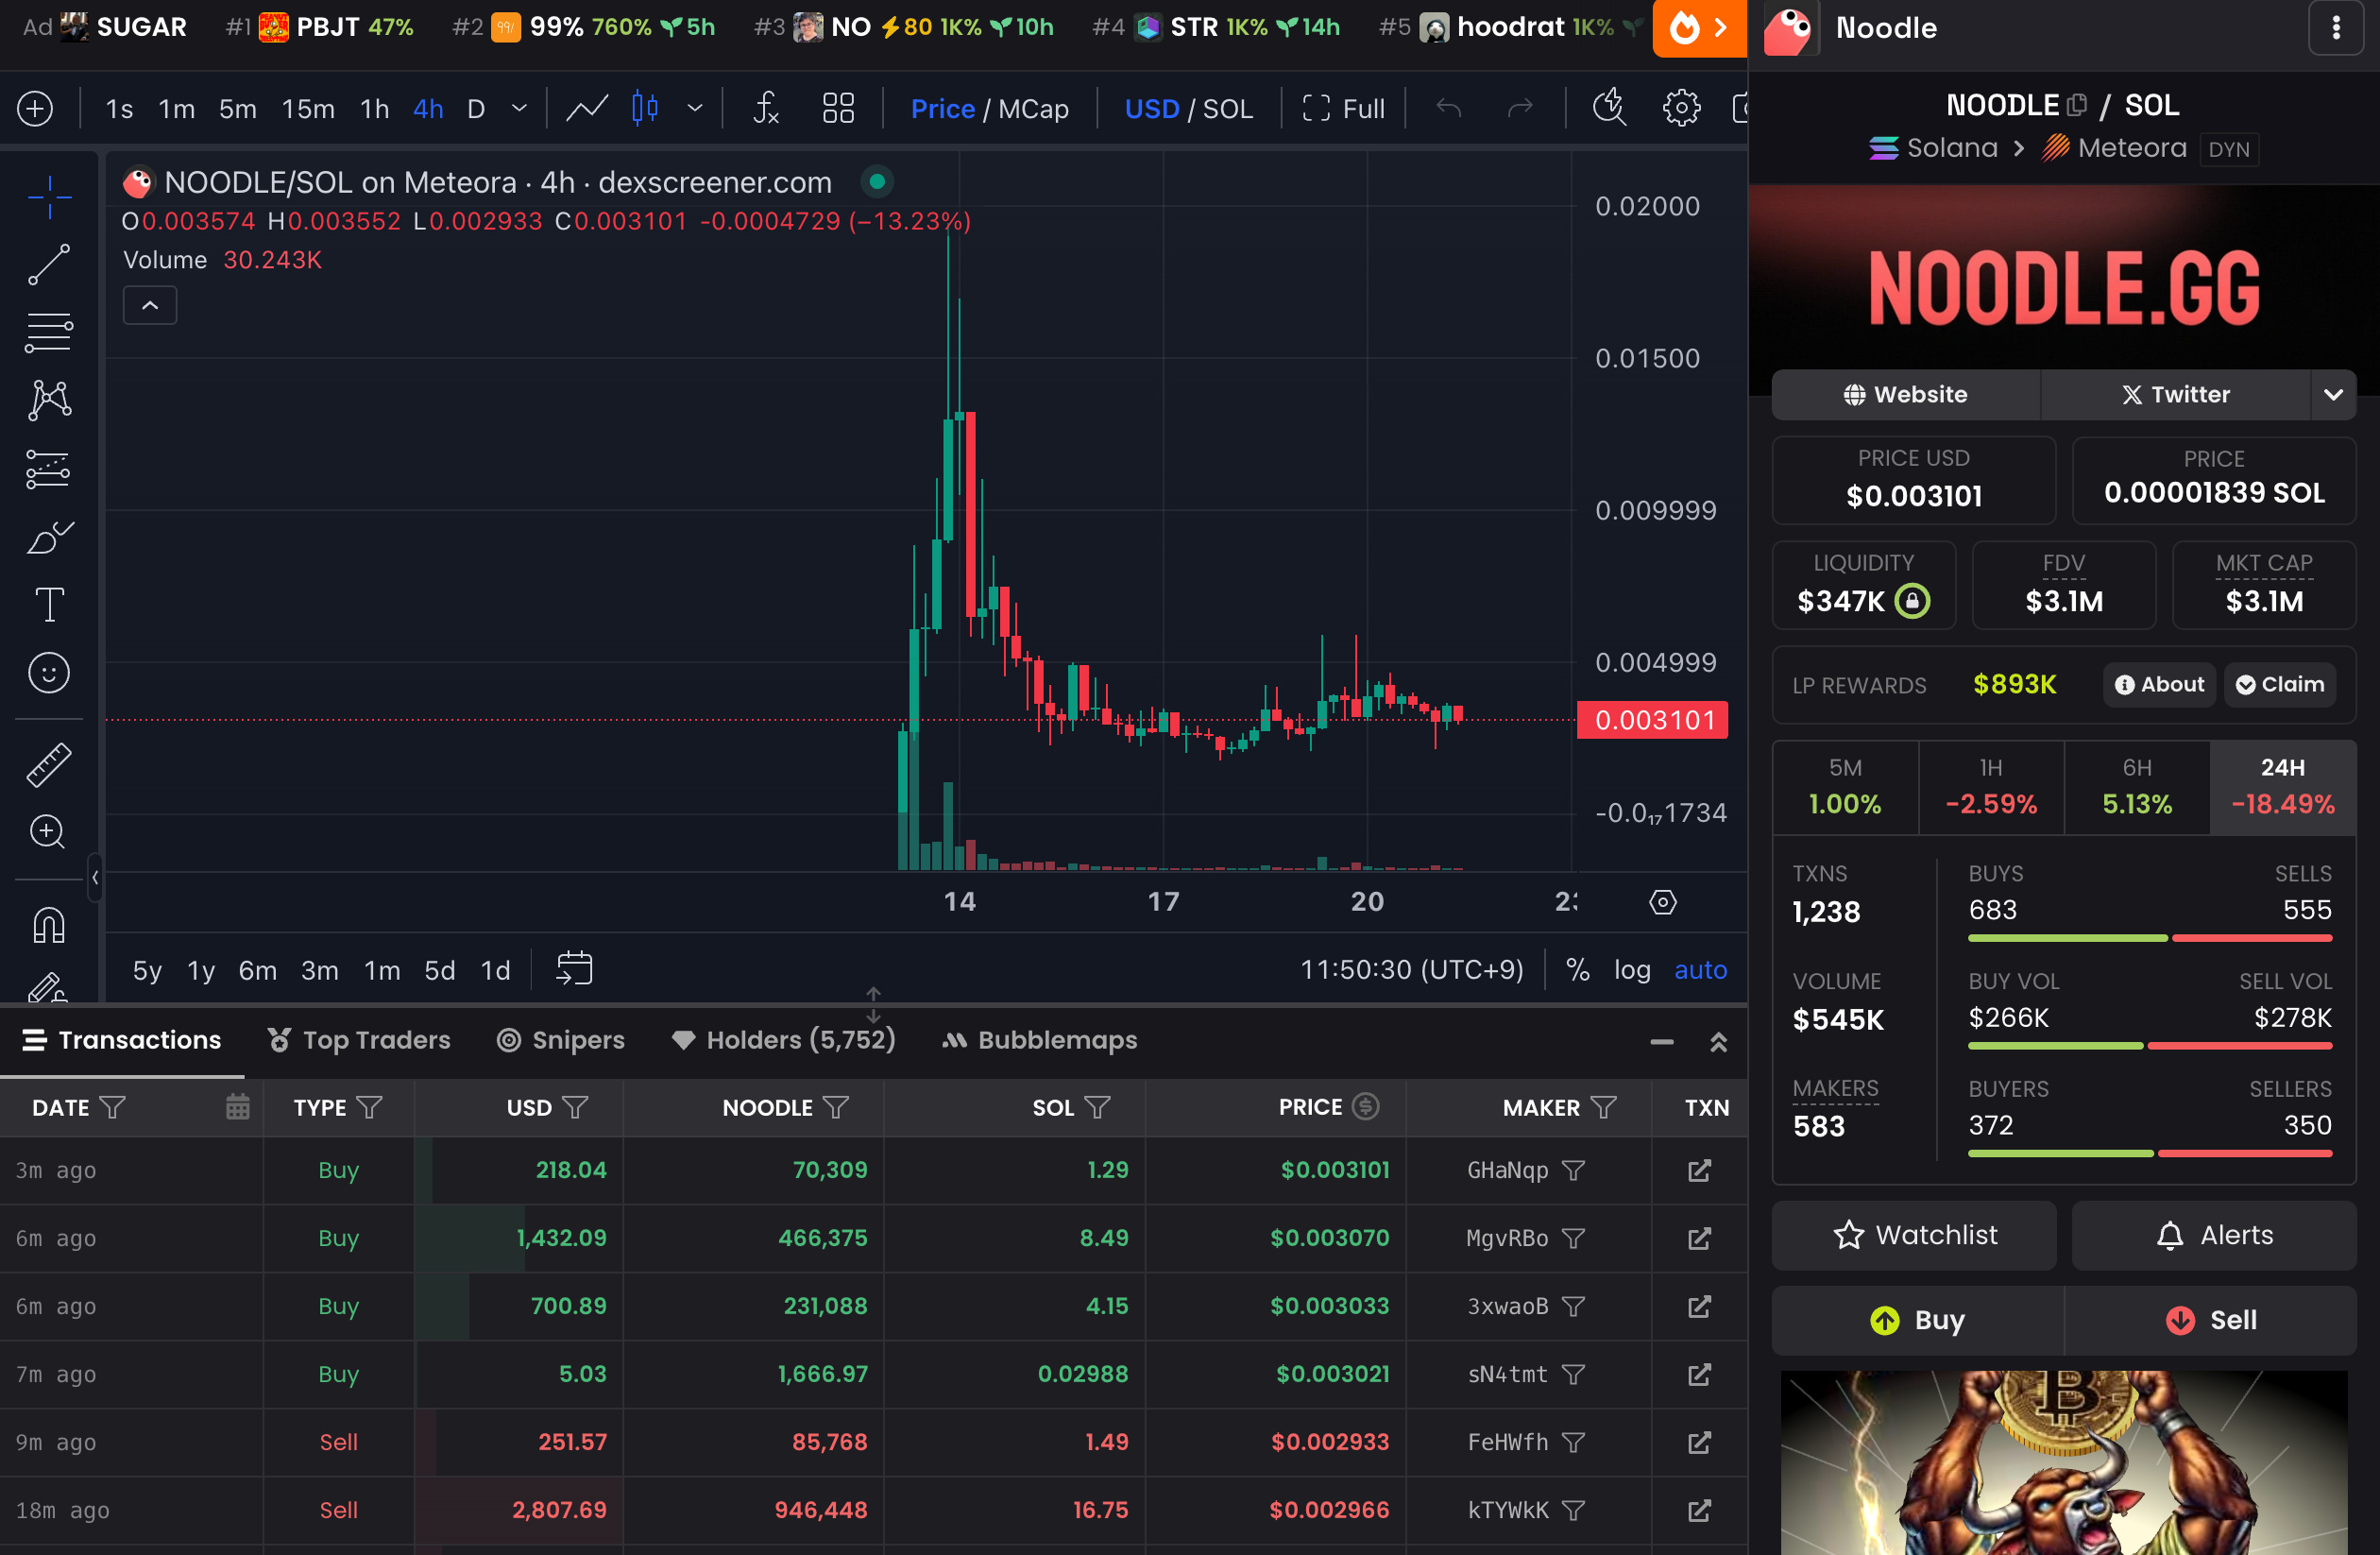Open the emoji sticker tool
2380x1555 pixels.
tap(48, 673)
